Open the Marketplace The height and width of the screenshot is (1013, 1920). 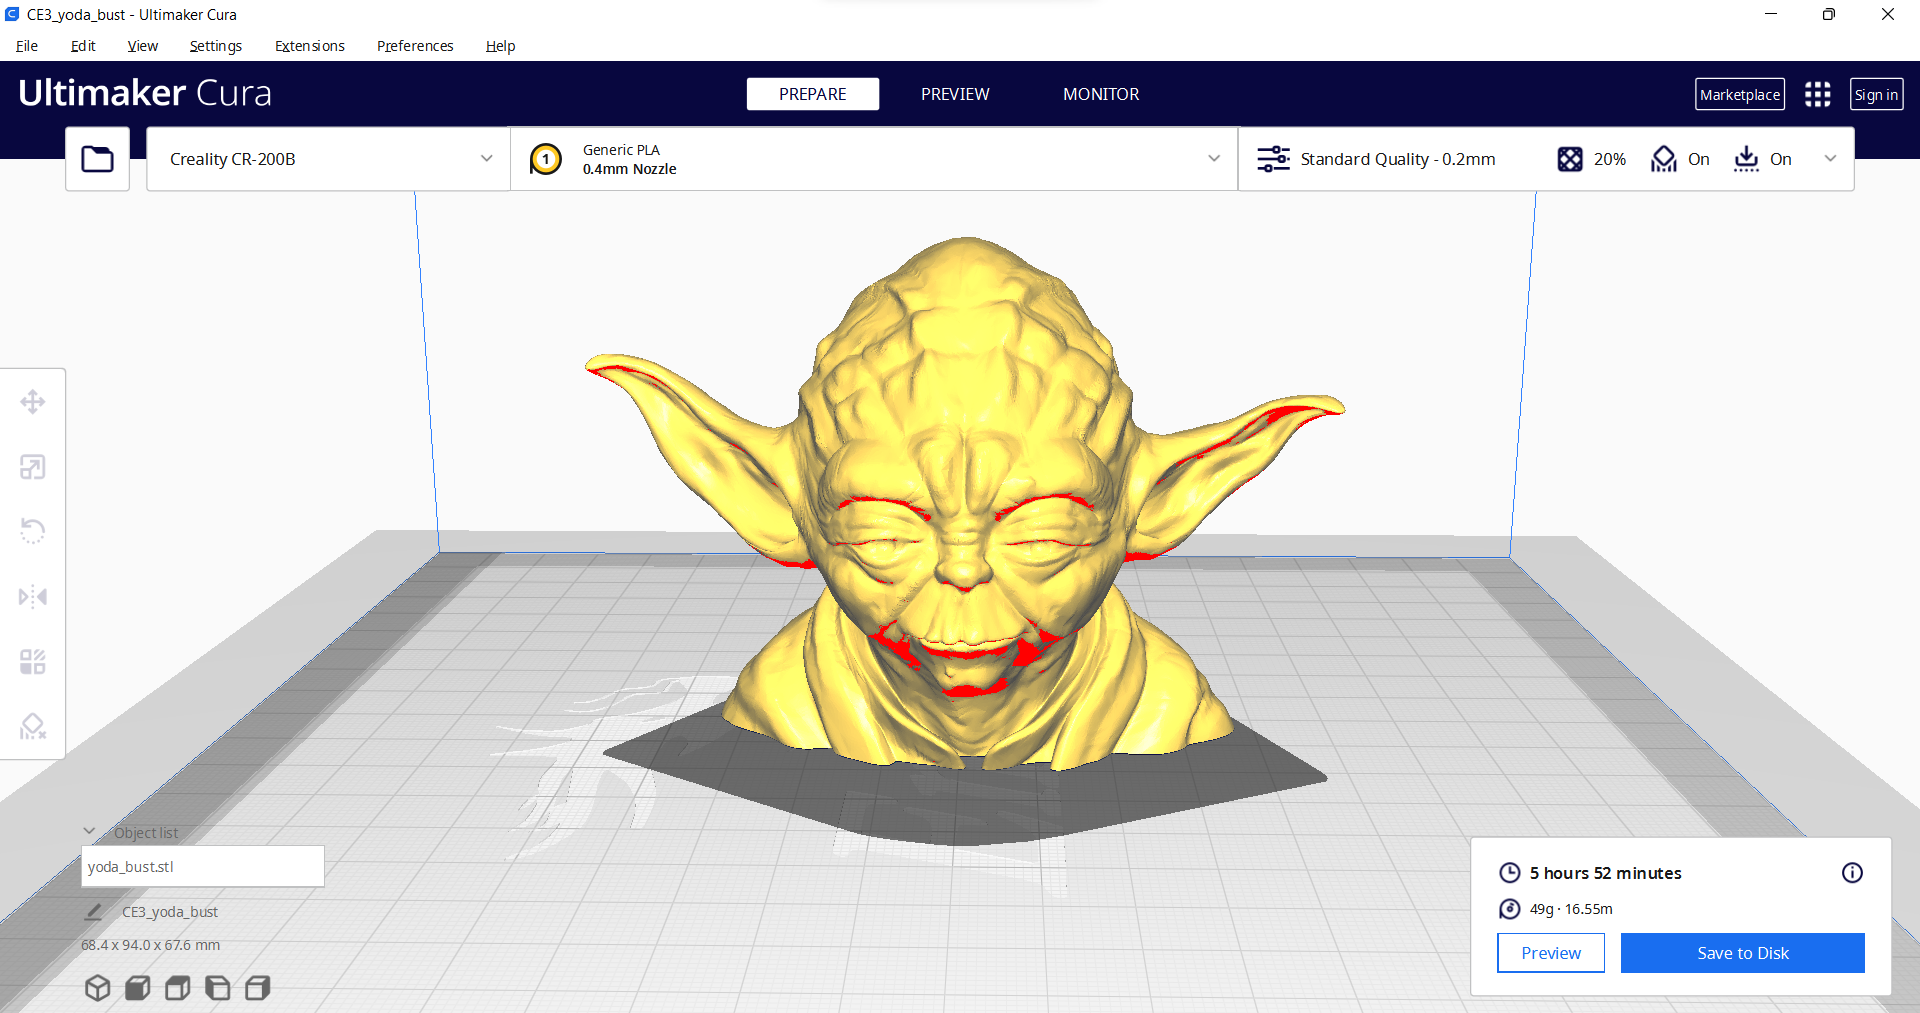coord(1740,94)
